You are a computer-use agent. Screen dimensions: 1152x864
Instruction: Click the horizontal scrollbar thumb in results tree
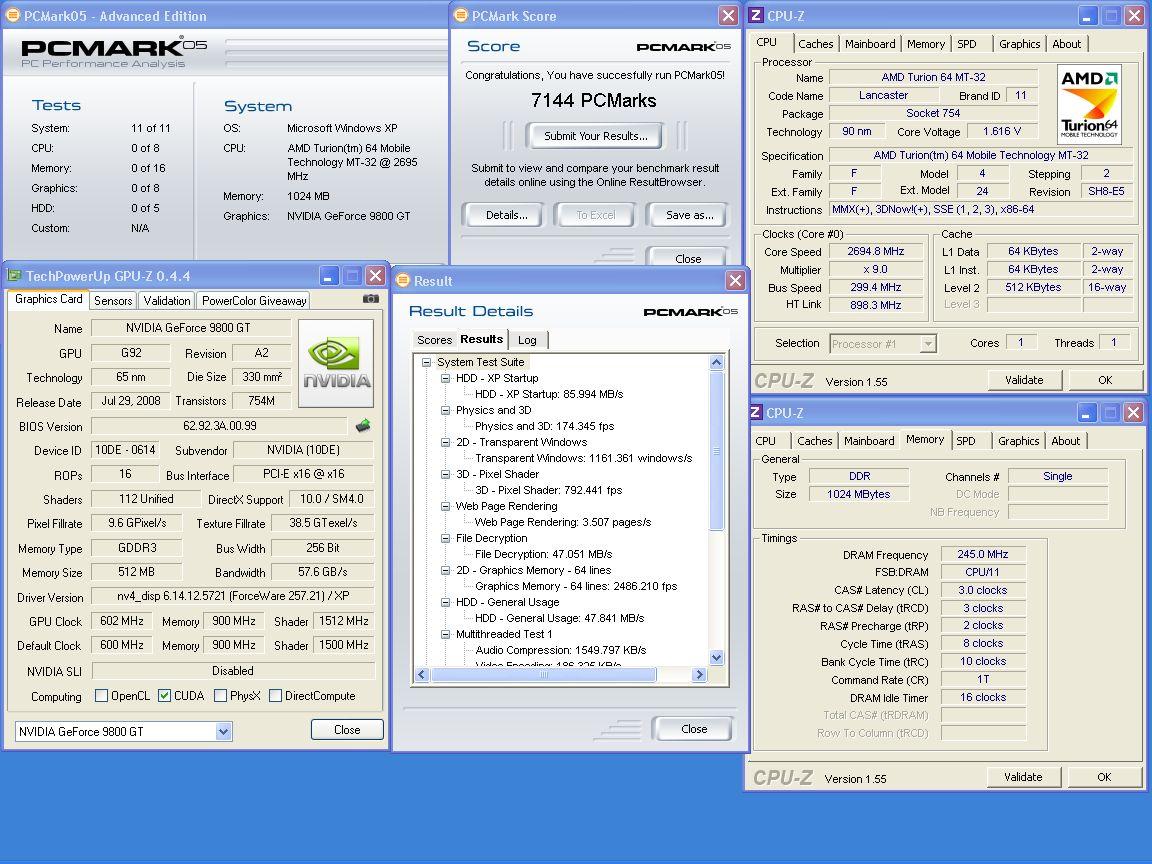tap(543, 674)
